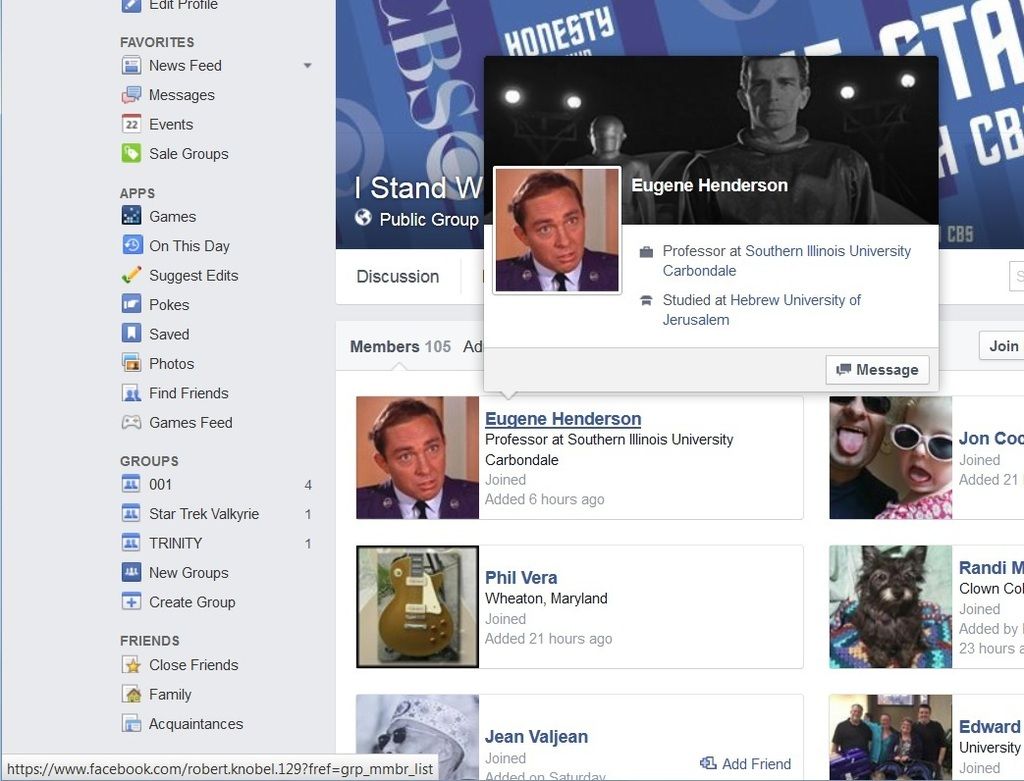Click the Public Group globe icon

(363, 217)
